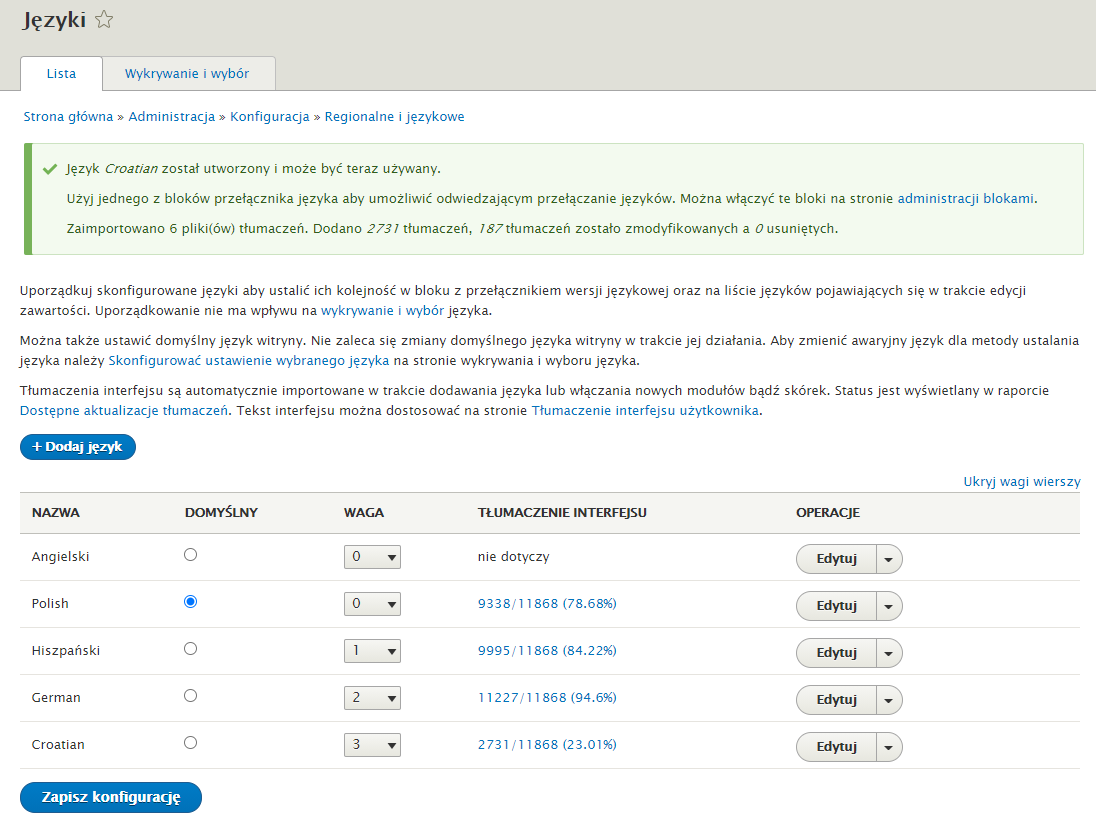Click Edytuj for Polish

point(836,606)
